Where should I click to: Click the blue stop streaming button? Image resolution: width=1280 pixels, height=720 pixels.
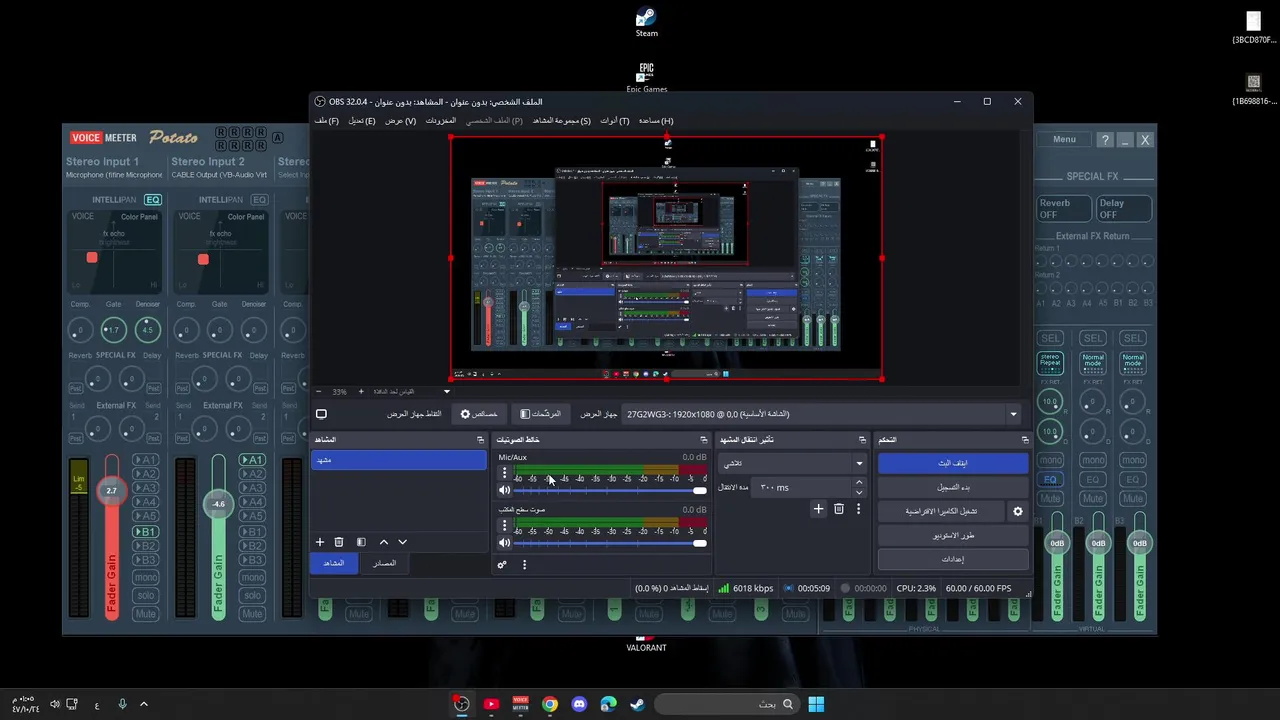click(953, 463)
